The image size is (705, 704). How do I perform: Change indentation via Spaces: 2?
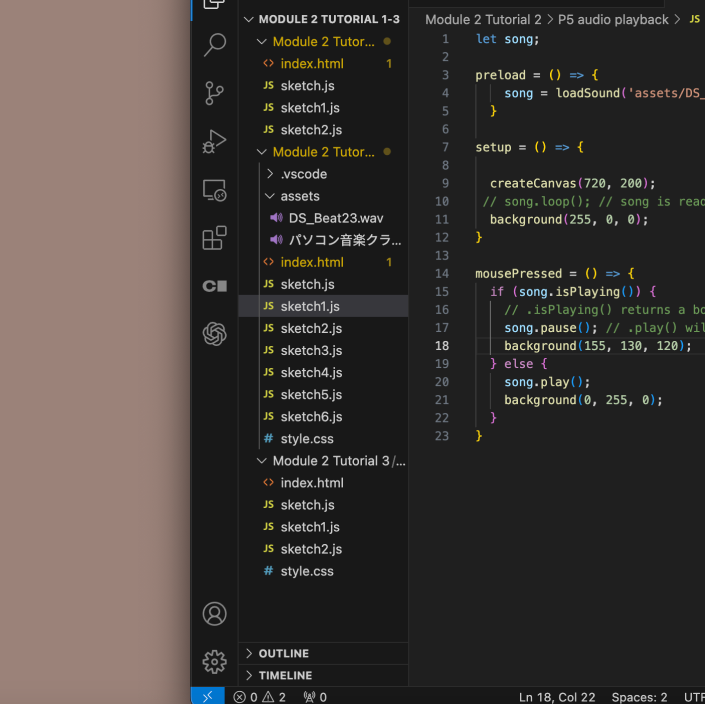click(x=639, y=697)
